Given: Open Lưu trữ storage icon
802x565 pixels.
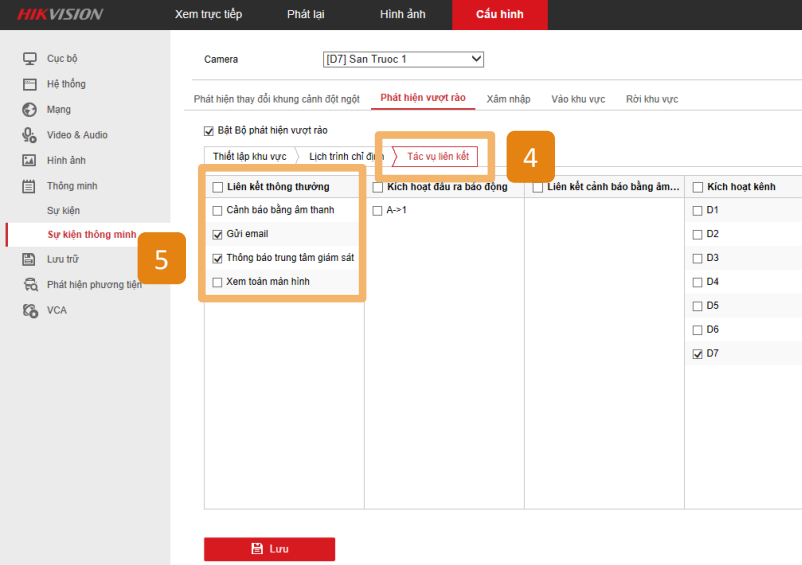Looking at the screenshot, I should click(30, 259).
